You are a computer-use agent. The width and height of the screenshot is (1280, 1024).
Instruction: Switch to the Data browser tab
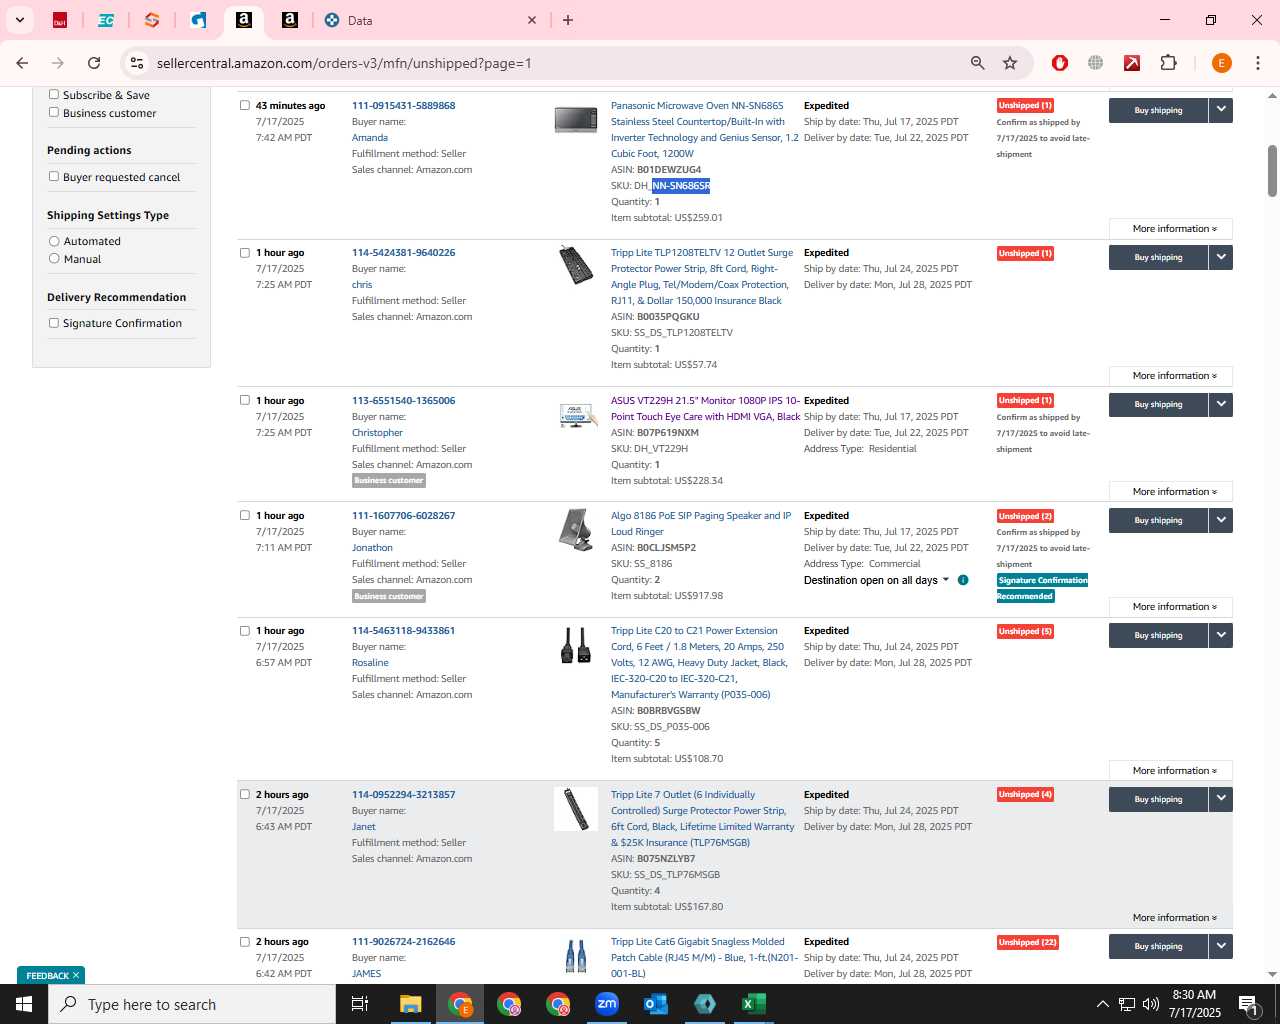[x=430, y=20]
